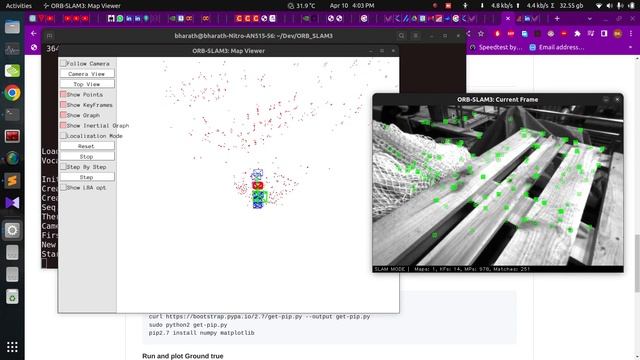The height and width of the screenshot is (360, 640).
Task: Close the active Chrome tab
Action: point(508,18)
